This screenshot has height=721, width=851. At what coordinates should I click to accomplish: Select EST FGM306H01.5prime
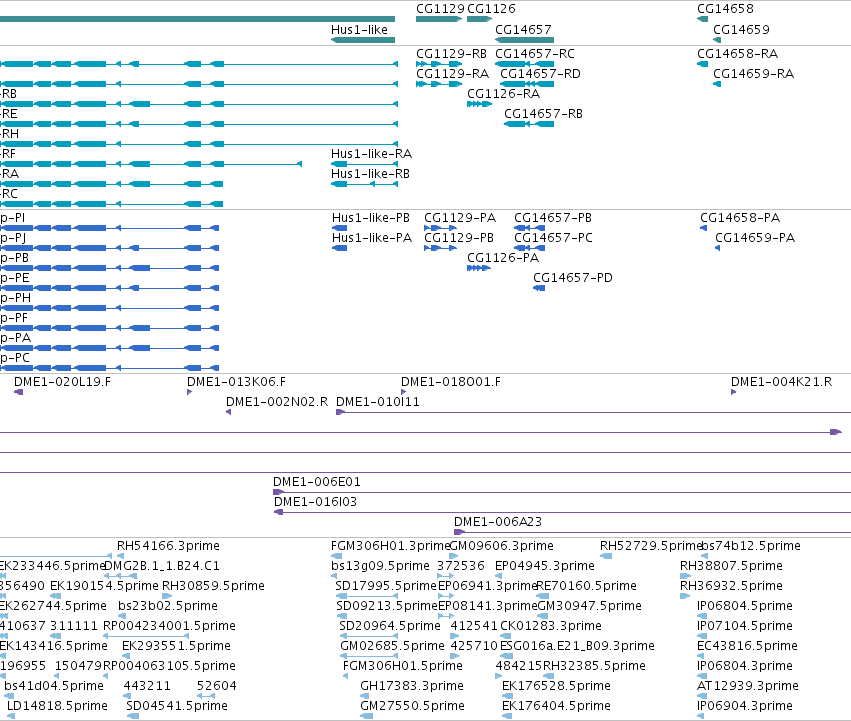(403, 666)
